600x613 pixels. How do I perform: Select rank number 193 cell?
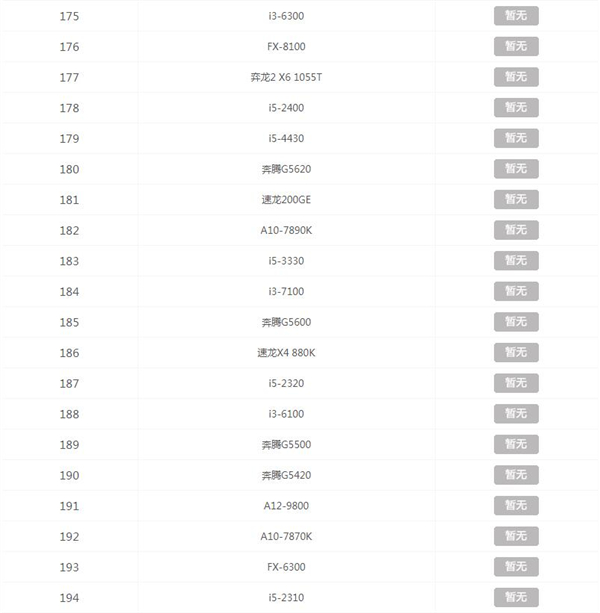coord(69,567)
